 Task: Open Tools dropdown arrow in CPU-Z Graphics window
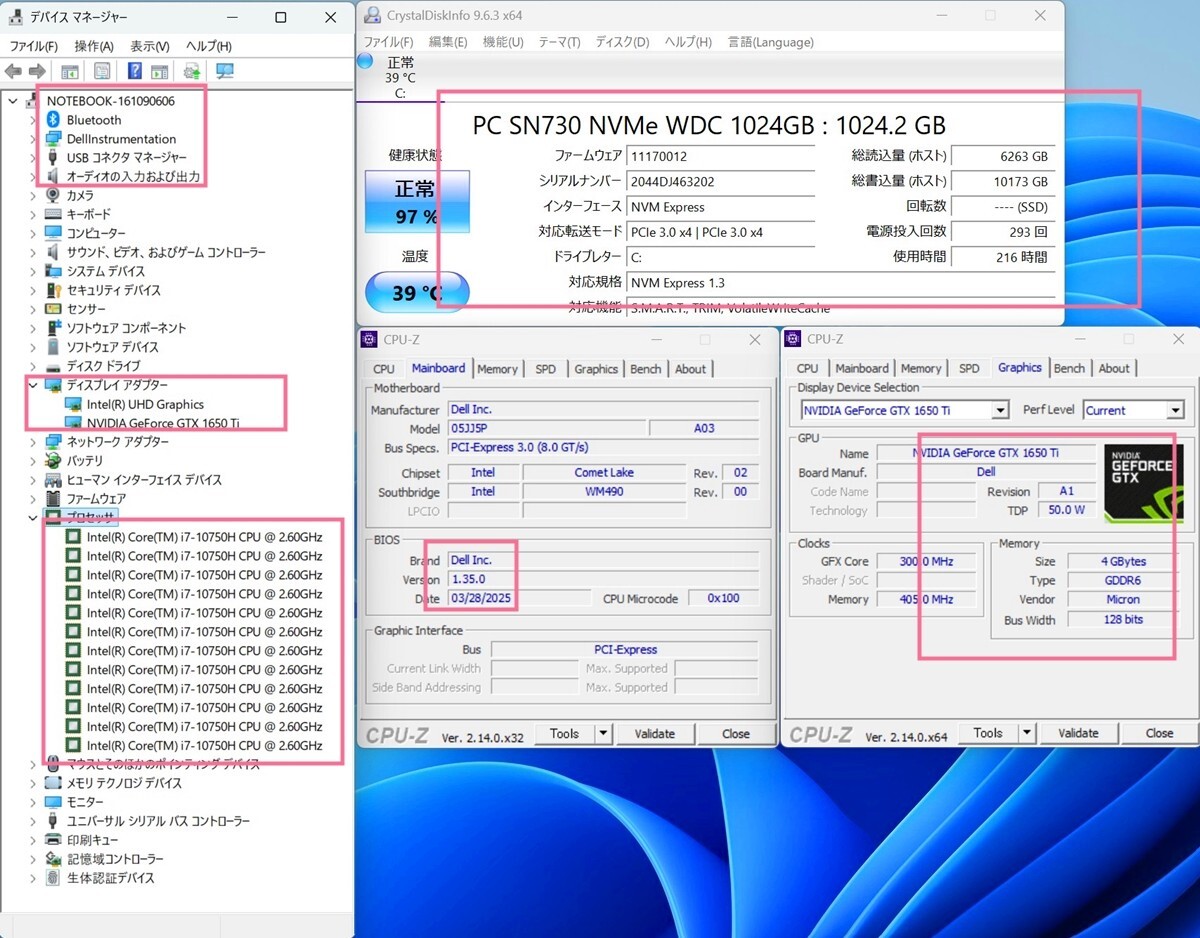click(1027, 733)
